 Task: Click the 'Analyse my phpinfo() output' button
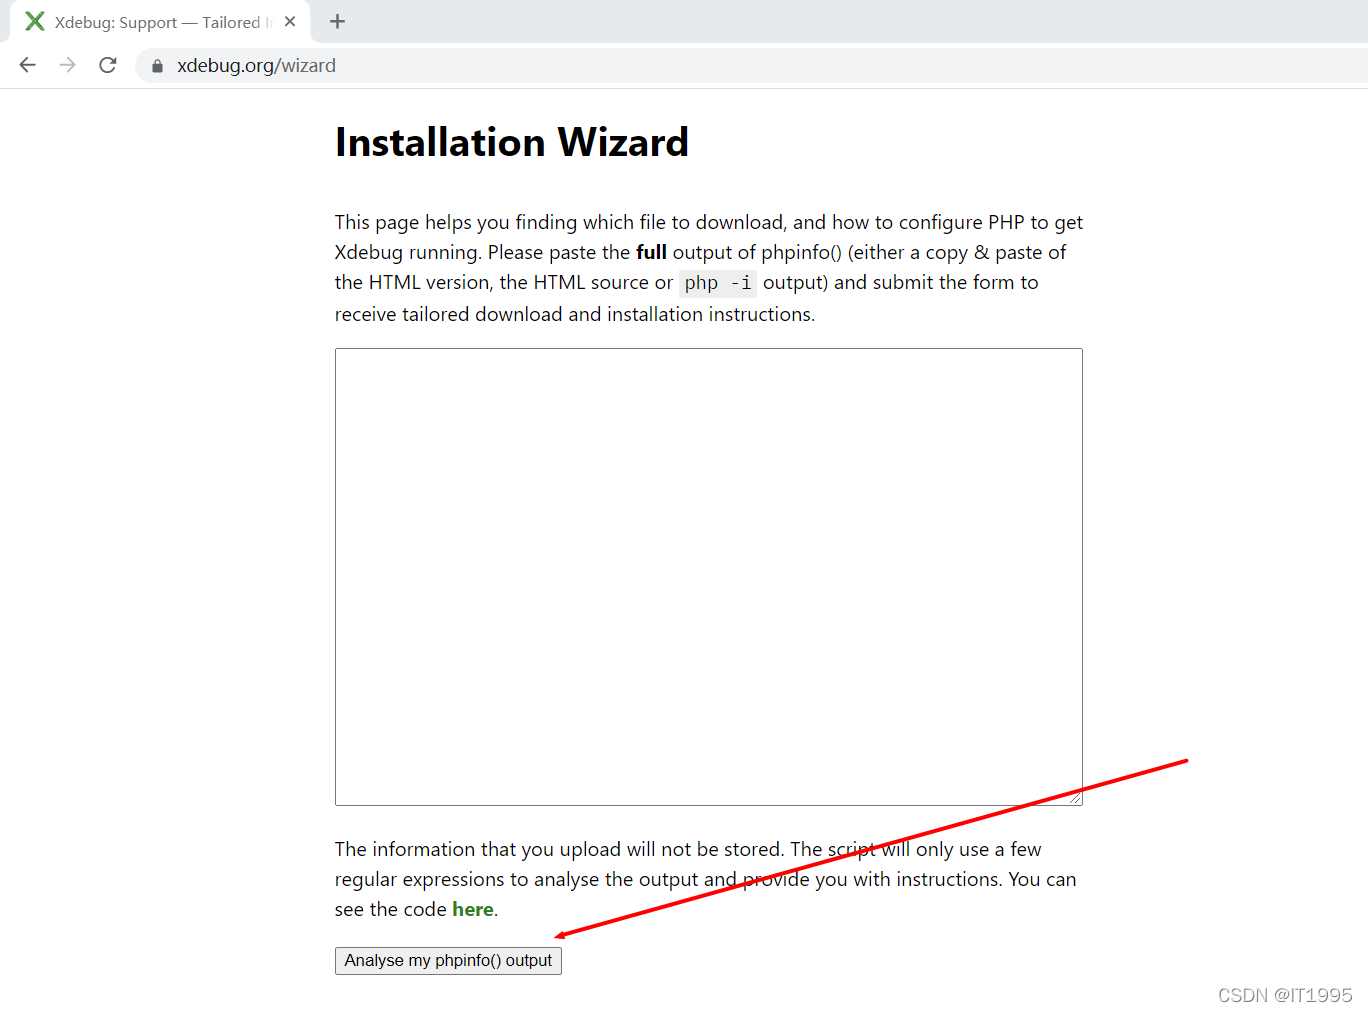tap(448, 960)
